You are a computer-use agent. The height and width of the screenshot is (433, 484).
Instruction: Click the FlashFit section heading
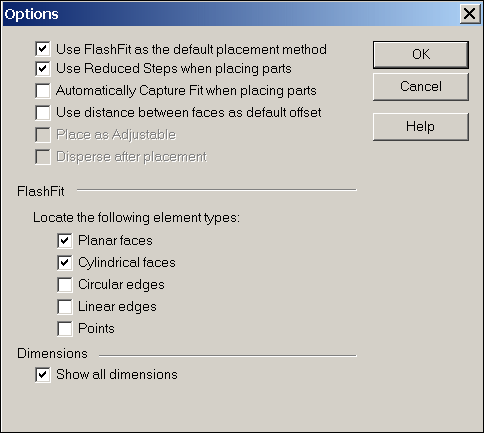[41, 192]
